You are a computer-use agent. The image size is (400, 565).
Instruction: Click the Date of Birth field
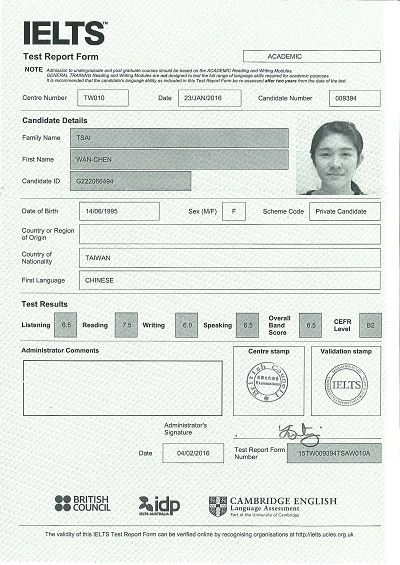point(119,211)
